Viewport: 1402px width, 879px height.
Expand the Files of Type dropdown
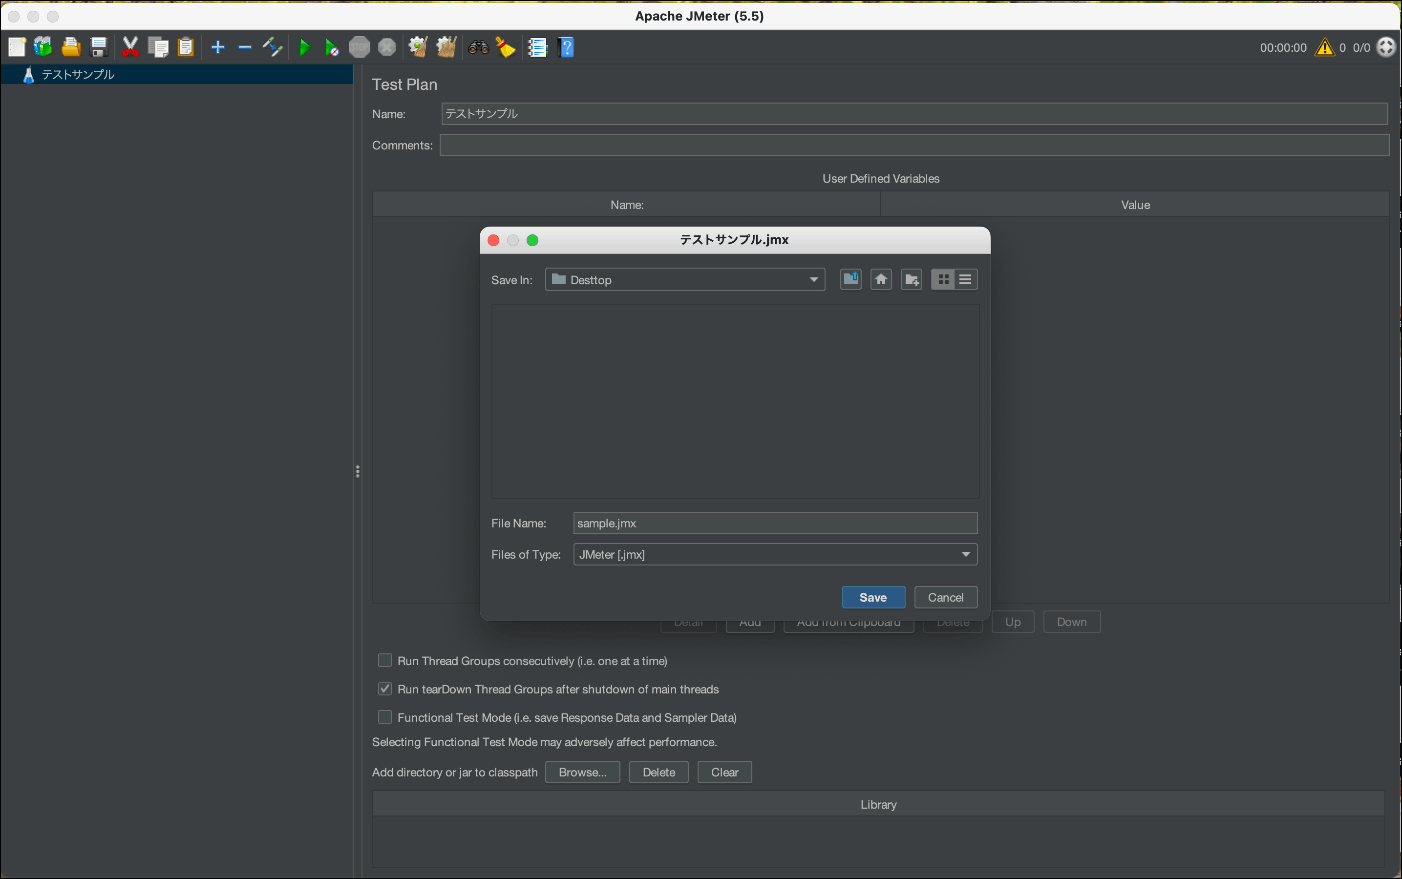pos(775,554)
